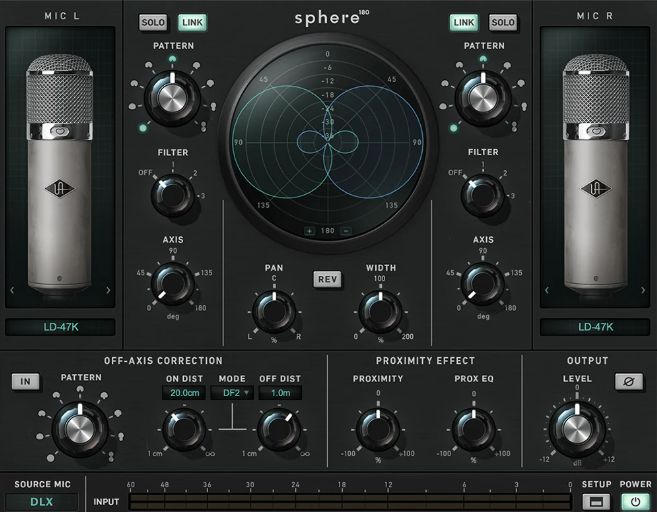Viewport: 657px width, 512px height.
Task: Toggle the left LINK button
Action: pyautogui.click(x=192, y=22)
